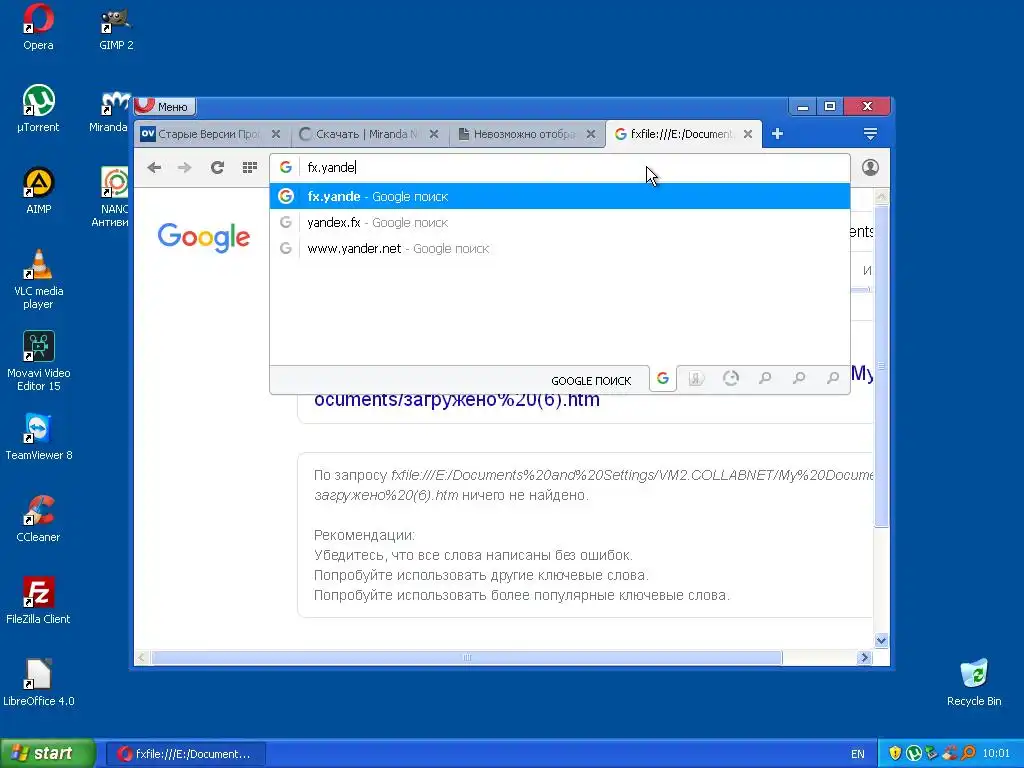This screenshot has width=1024, height=768.
Task: Click the address bar containing fx.yande
Action: coord(560,168)
